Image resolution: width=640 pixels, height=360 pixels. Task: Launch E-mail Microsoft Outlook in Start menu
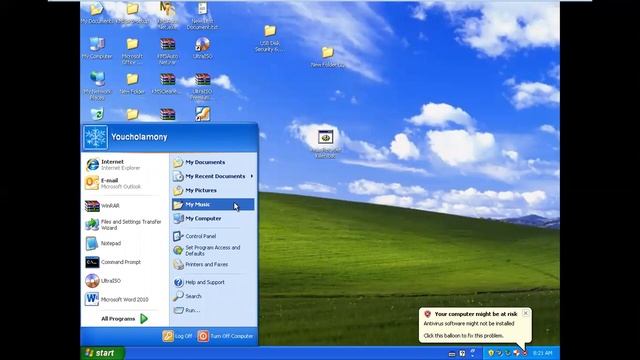click(125, 183)
